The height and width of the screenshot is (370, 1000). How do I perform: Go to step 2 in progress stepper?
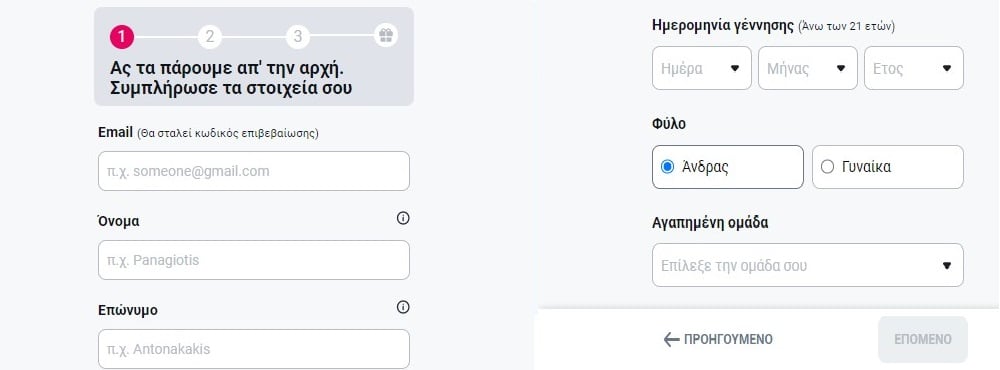(x=209, y=37)
